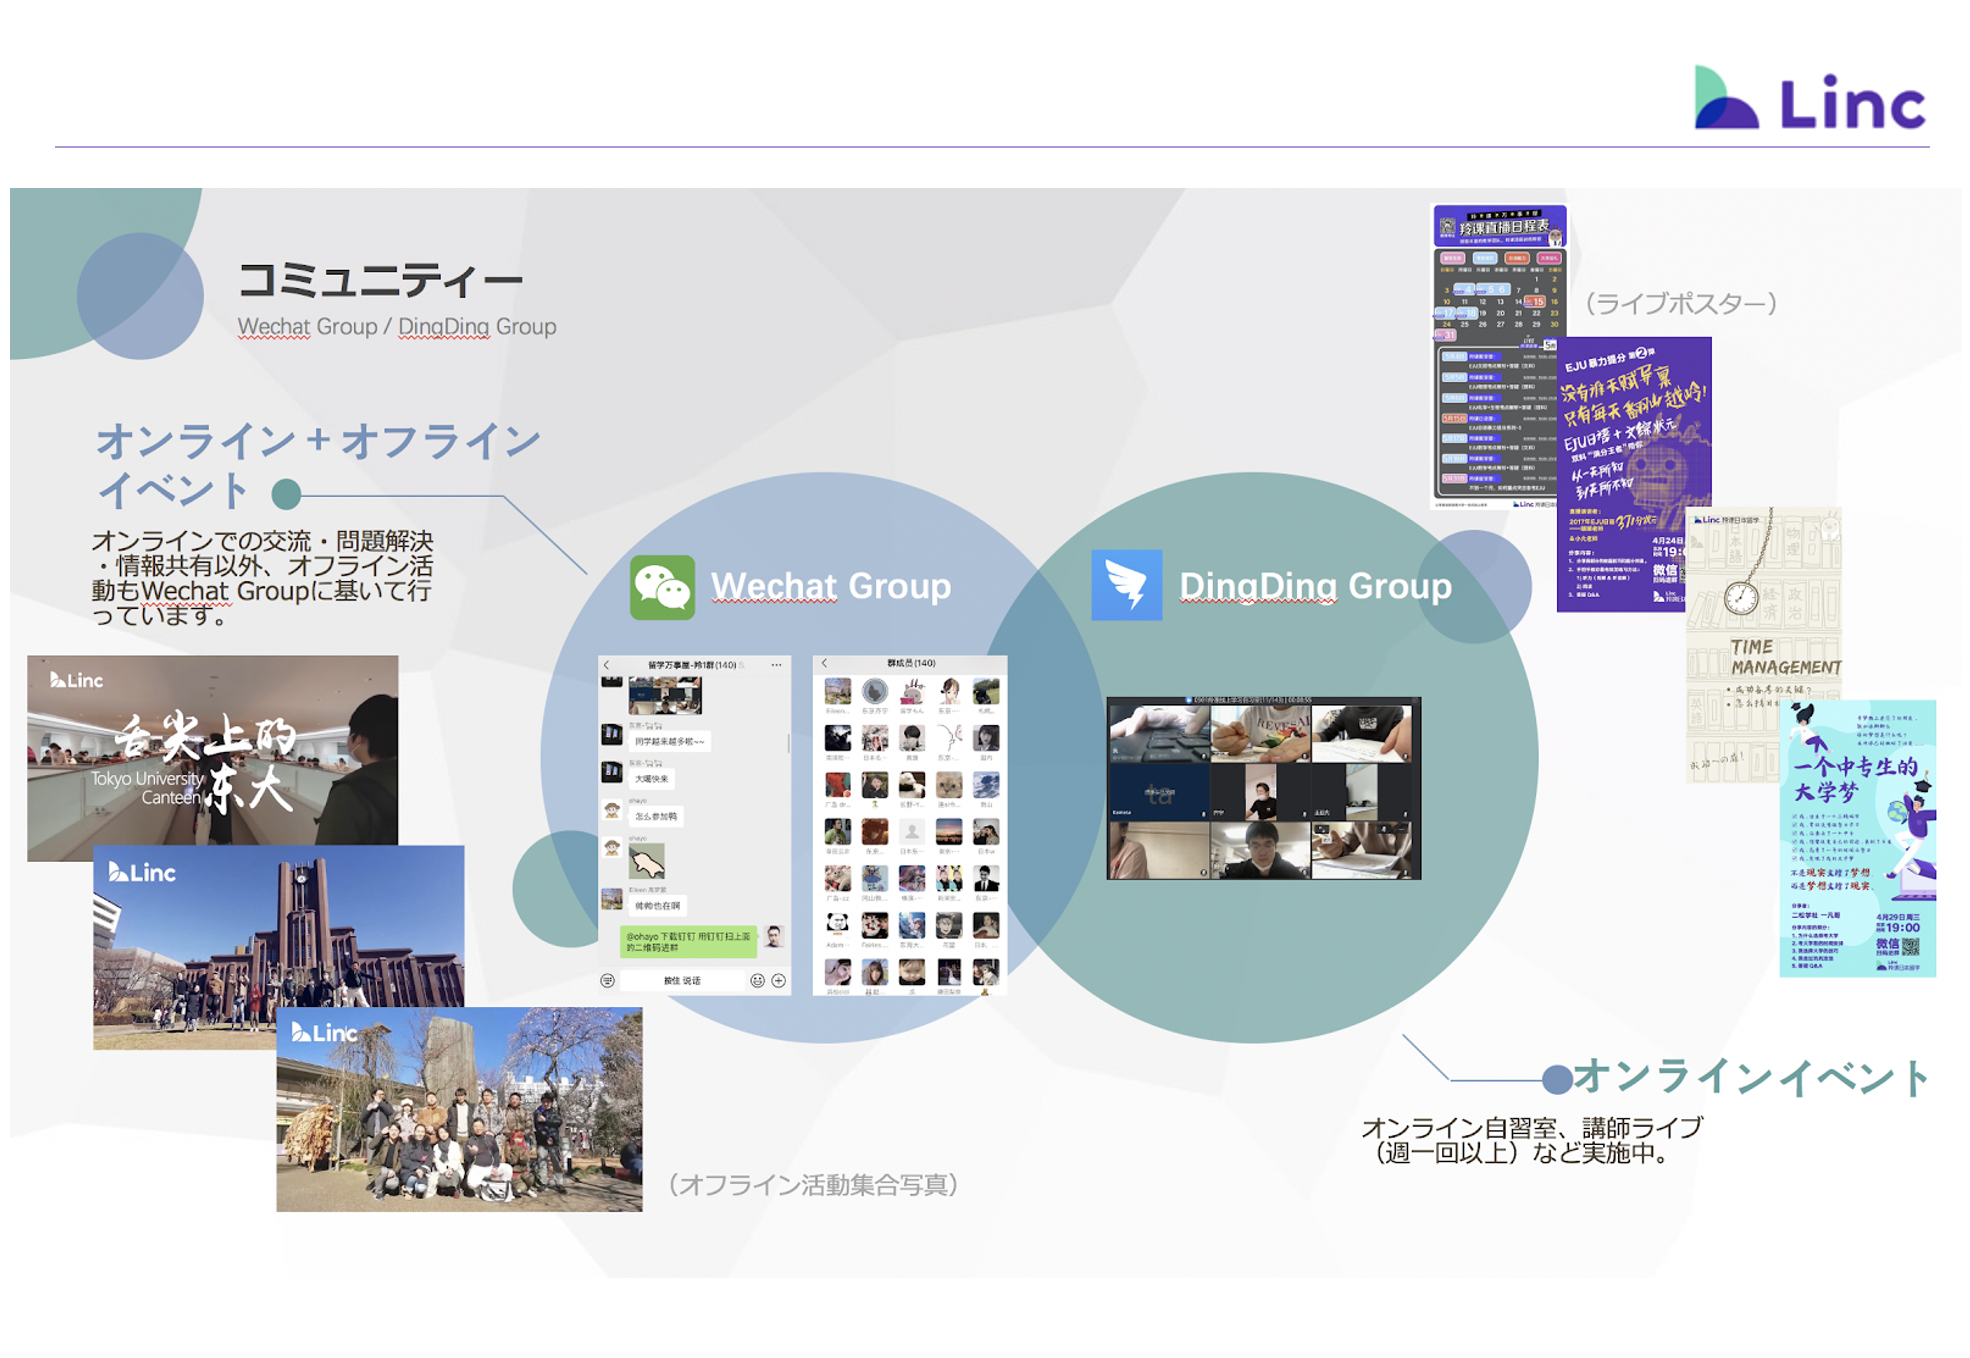Click Linc logo on Tokyo University Canteen photo
The height and width of the screenshot is (1358, 1970).
(x=77, y=680)
